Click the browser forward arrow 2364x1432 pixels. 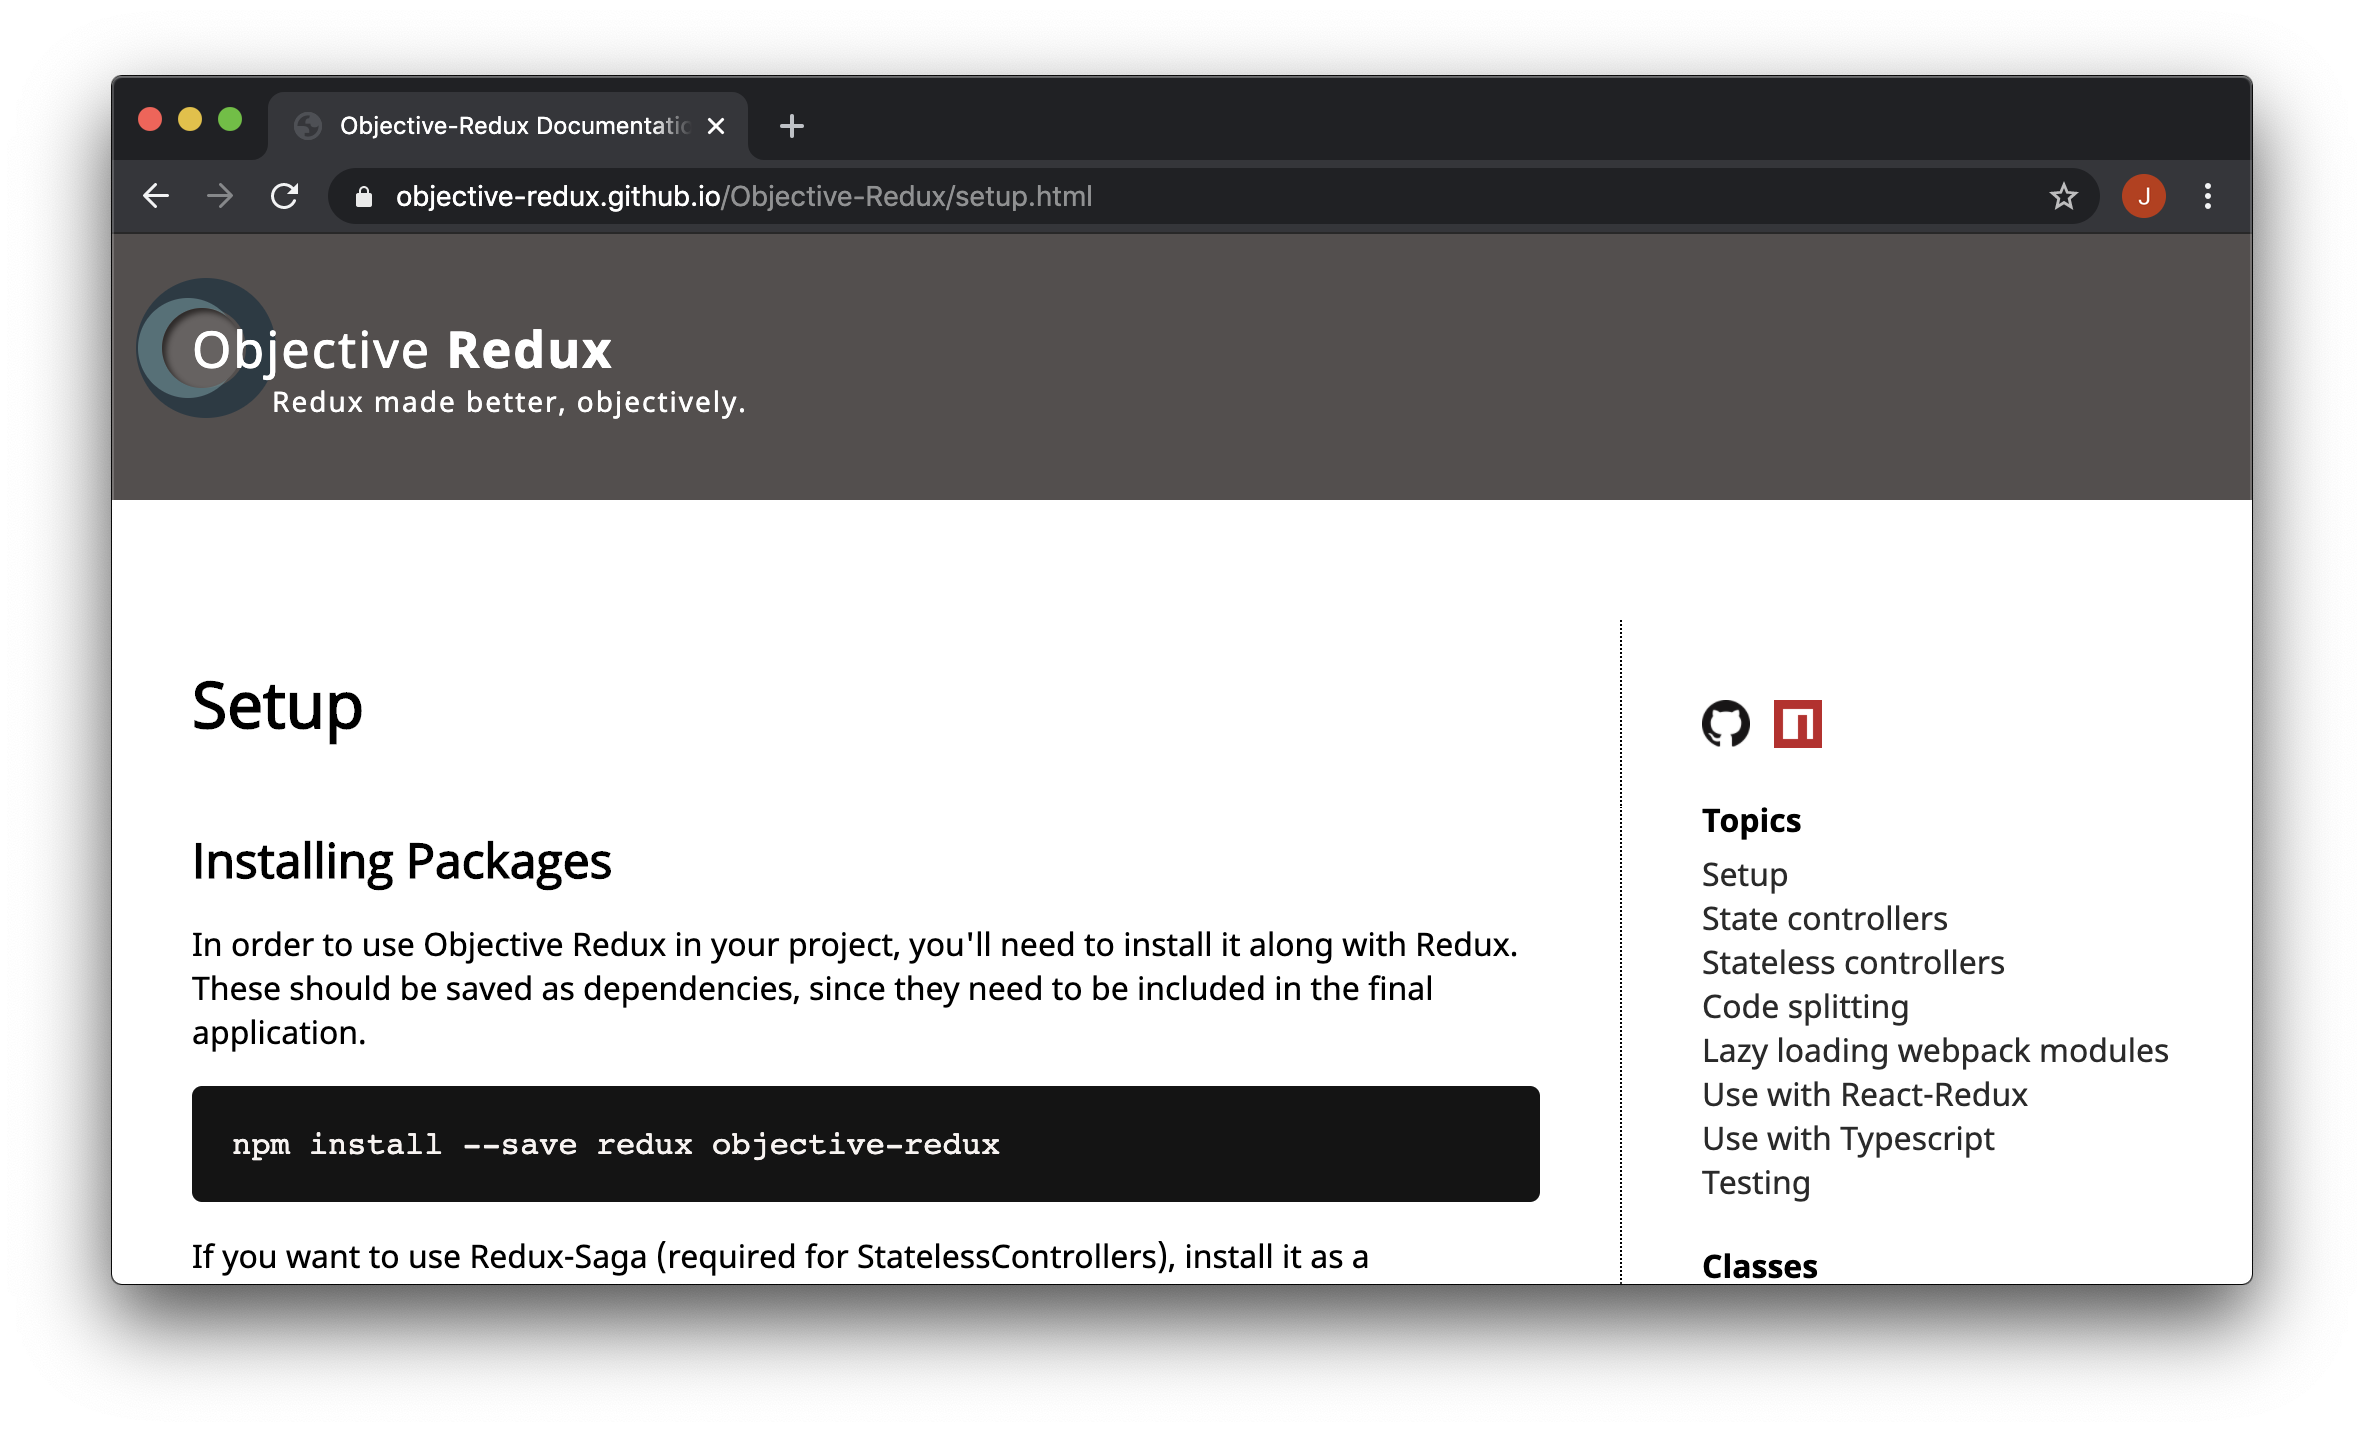coord(220,196)
